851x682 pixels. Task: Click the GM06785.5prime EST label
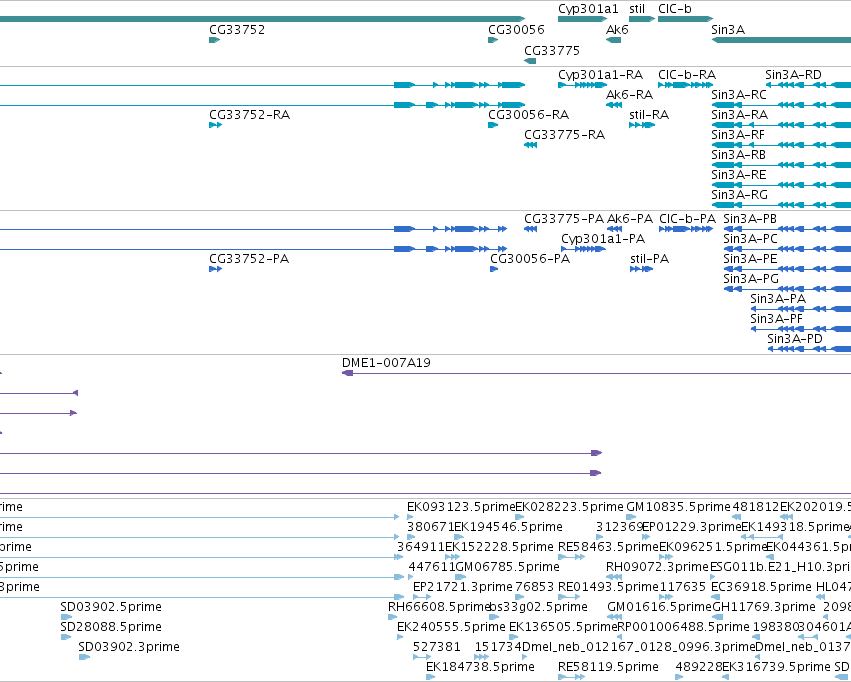tap(507, 568)
